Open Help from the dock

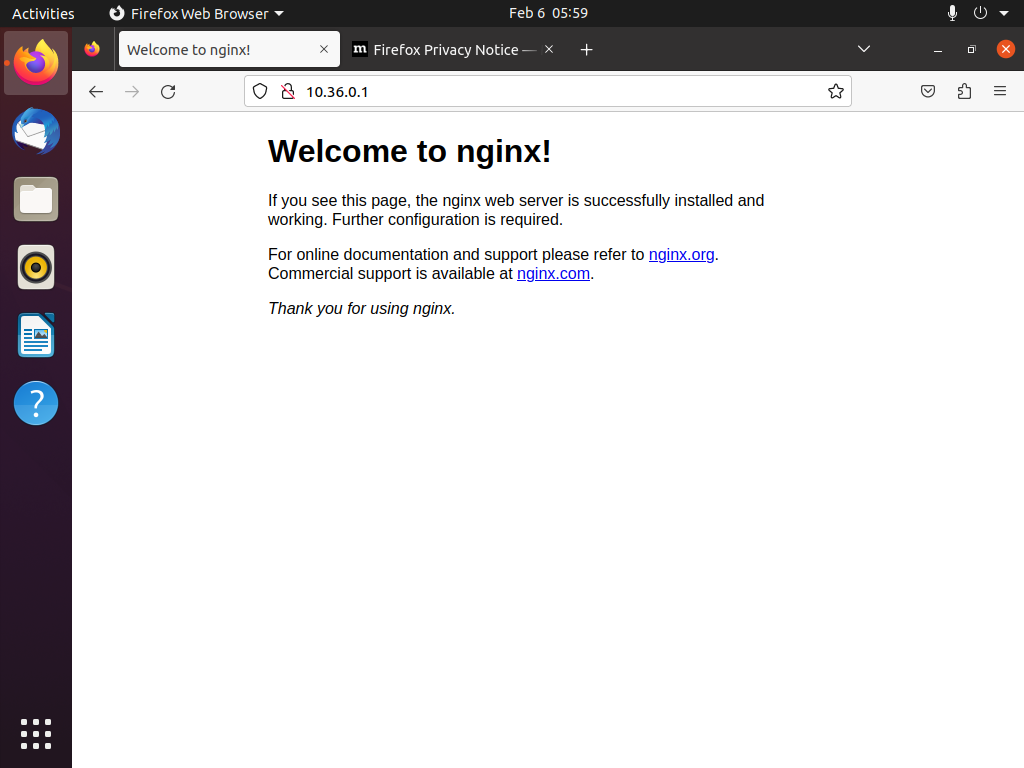tap(36, 403)
